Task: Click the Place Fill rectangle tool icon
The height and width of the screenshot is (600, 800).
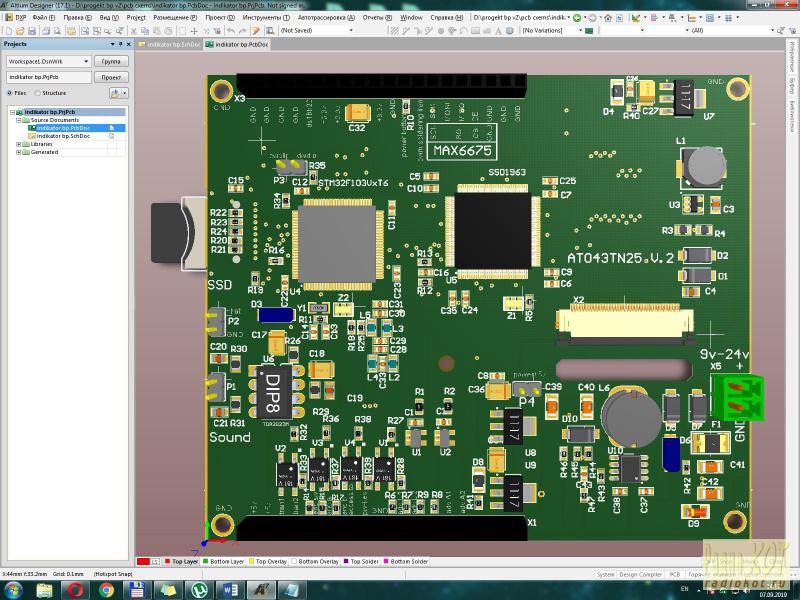Action: point(475,31)
